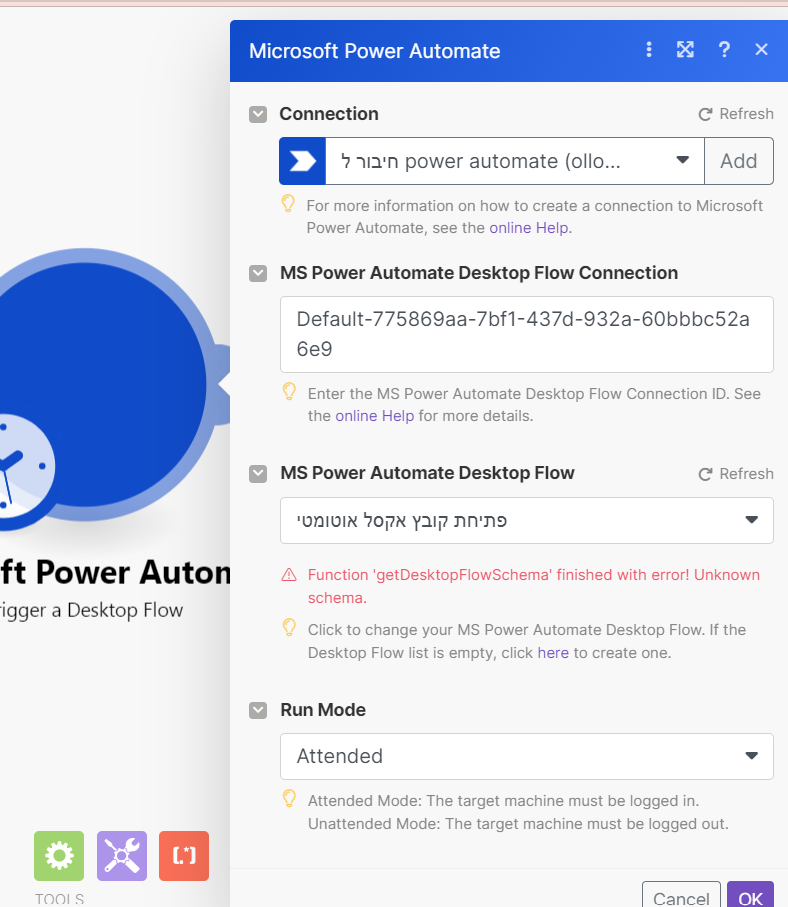Open the orange brackets text parser icon

184,856
